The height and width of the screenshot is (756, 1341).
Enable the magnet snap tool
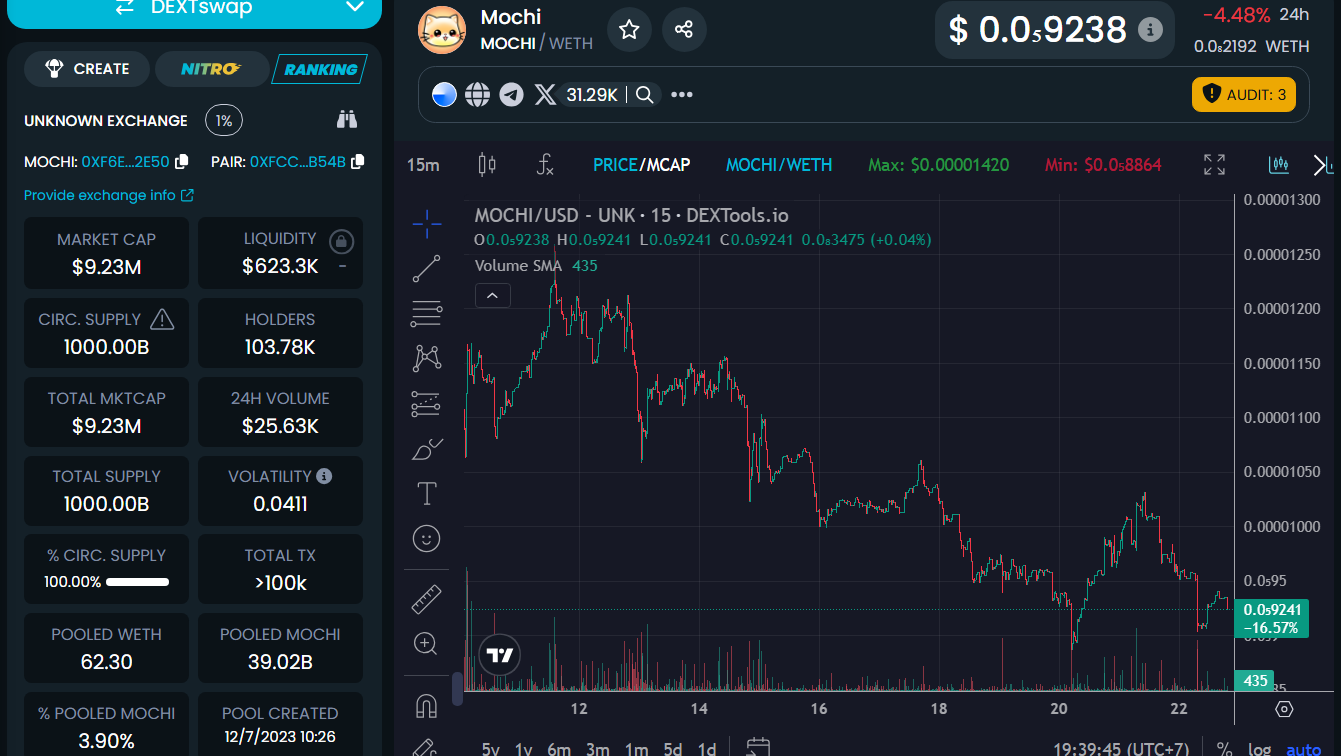(426, 705)
